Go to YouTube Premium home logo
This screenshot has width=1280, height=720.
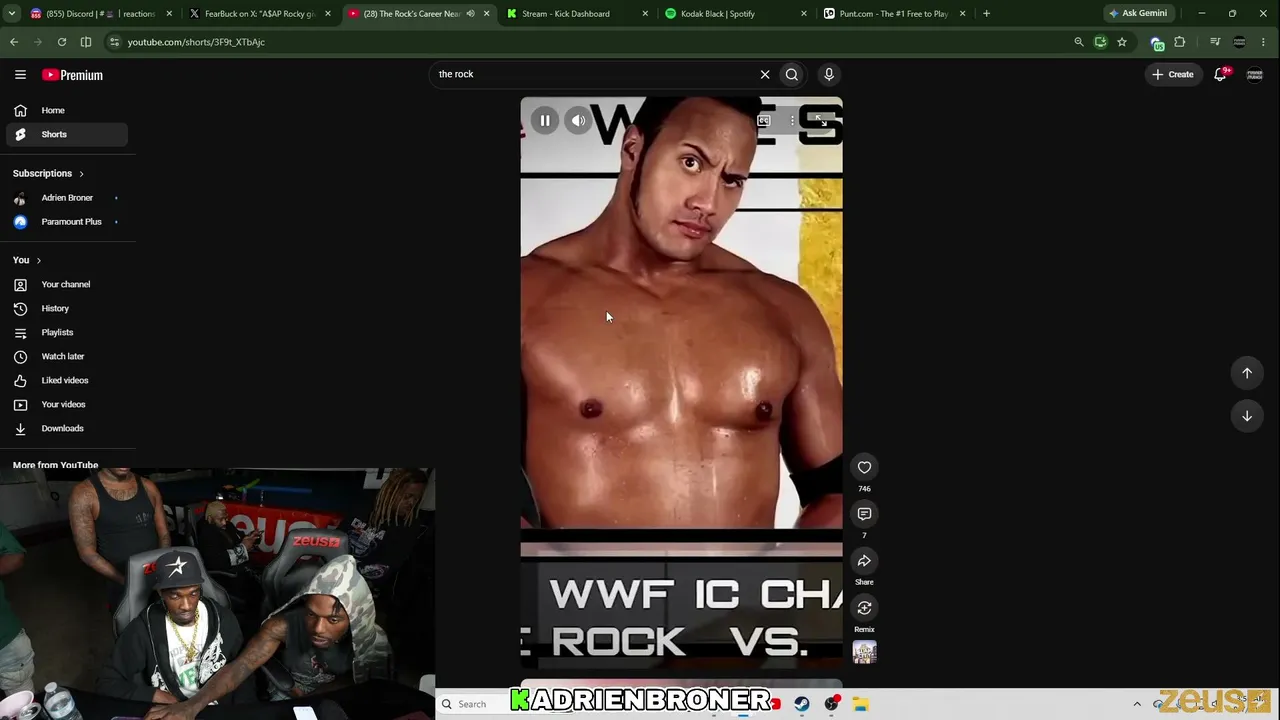[72, 75]
